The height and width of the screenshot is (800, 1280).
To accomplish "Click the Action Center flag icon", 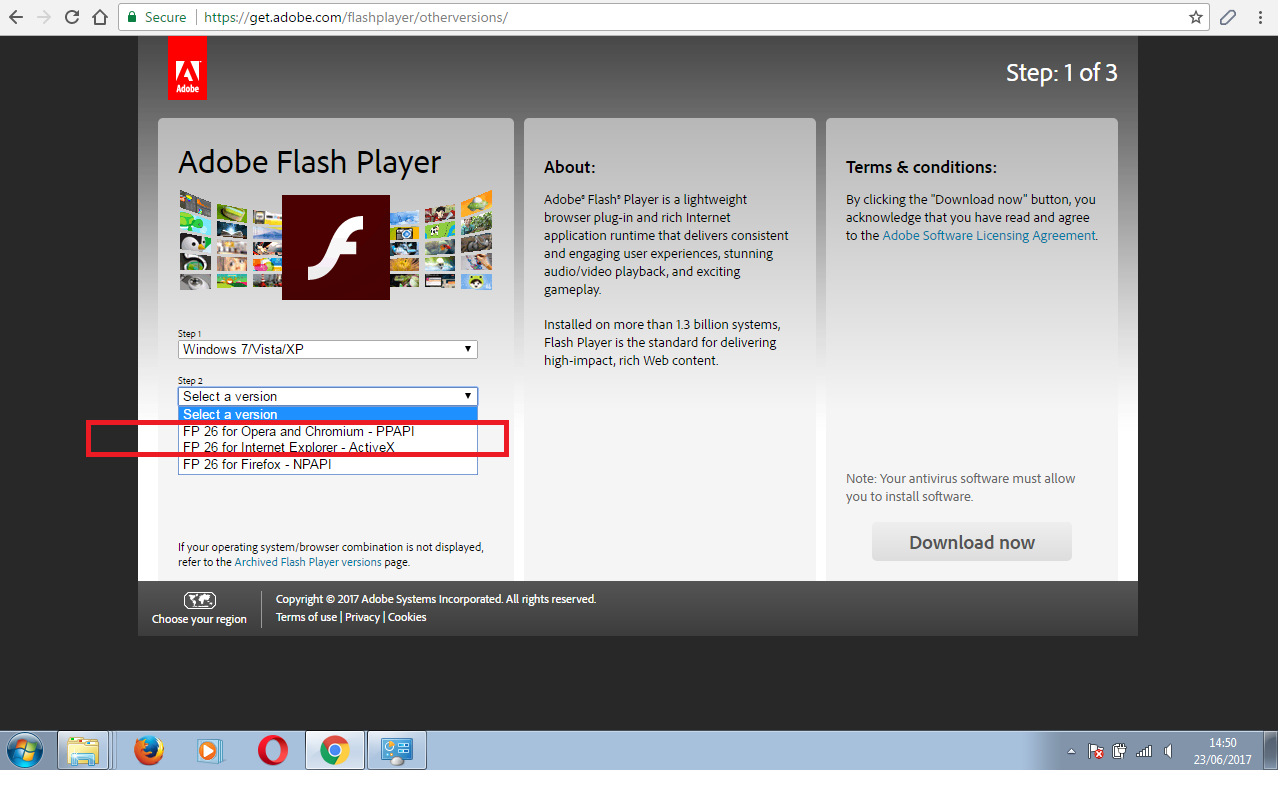I will click(x=1096, y=751).
